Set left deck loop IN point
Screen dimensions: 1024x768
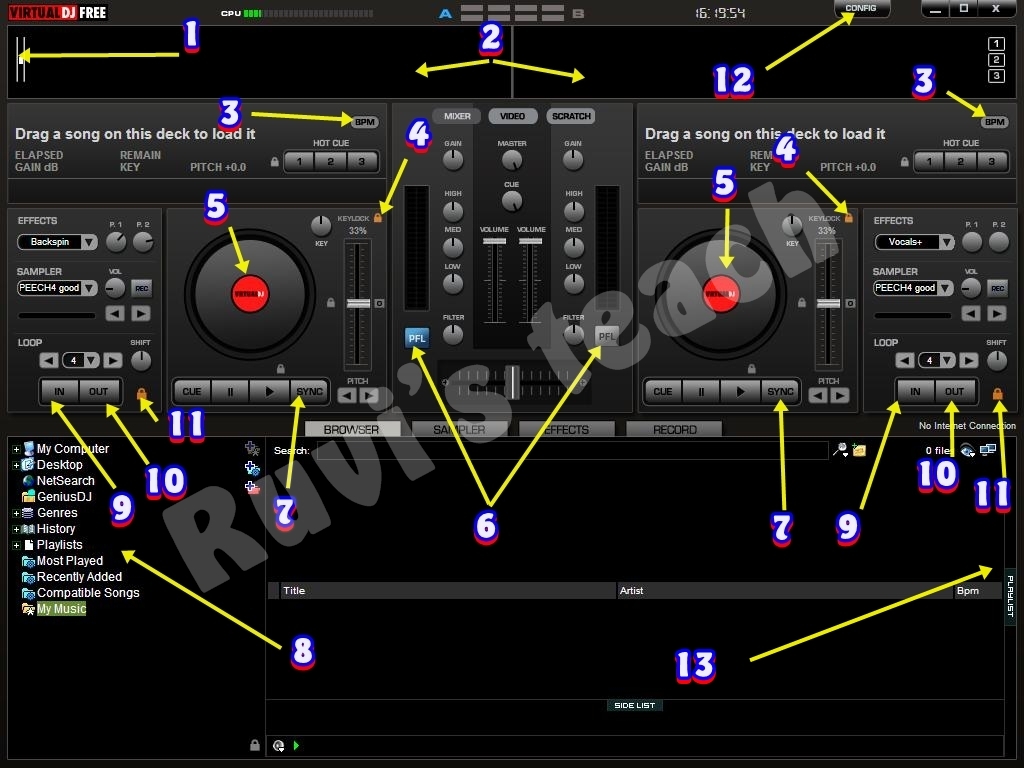coord(59,391)
